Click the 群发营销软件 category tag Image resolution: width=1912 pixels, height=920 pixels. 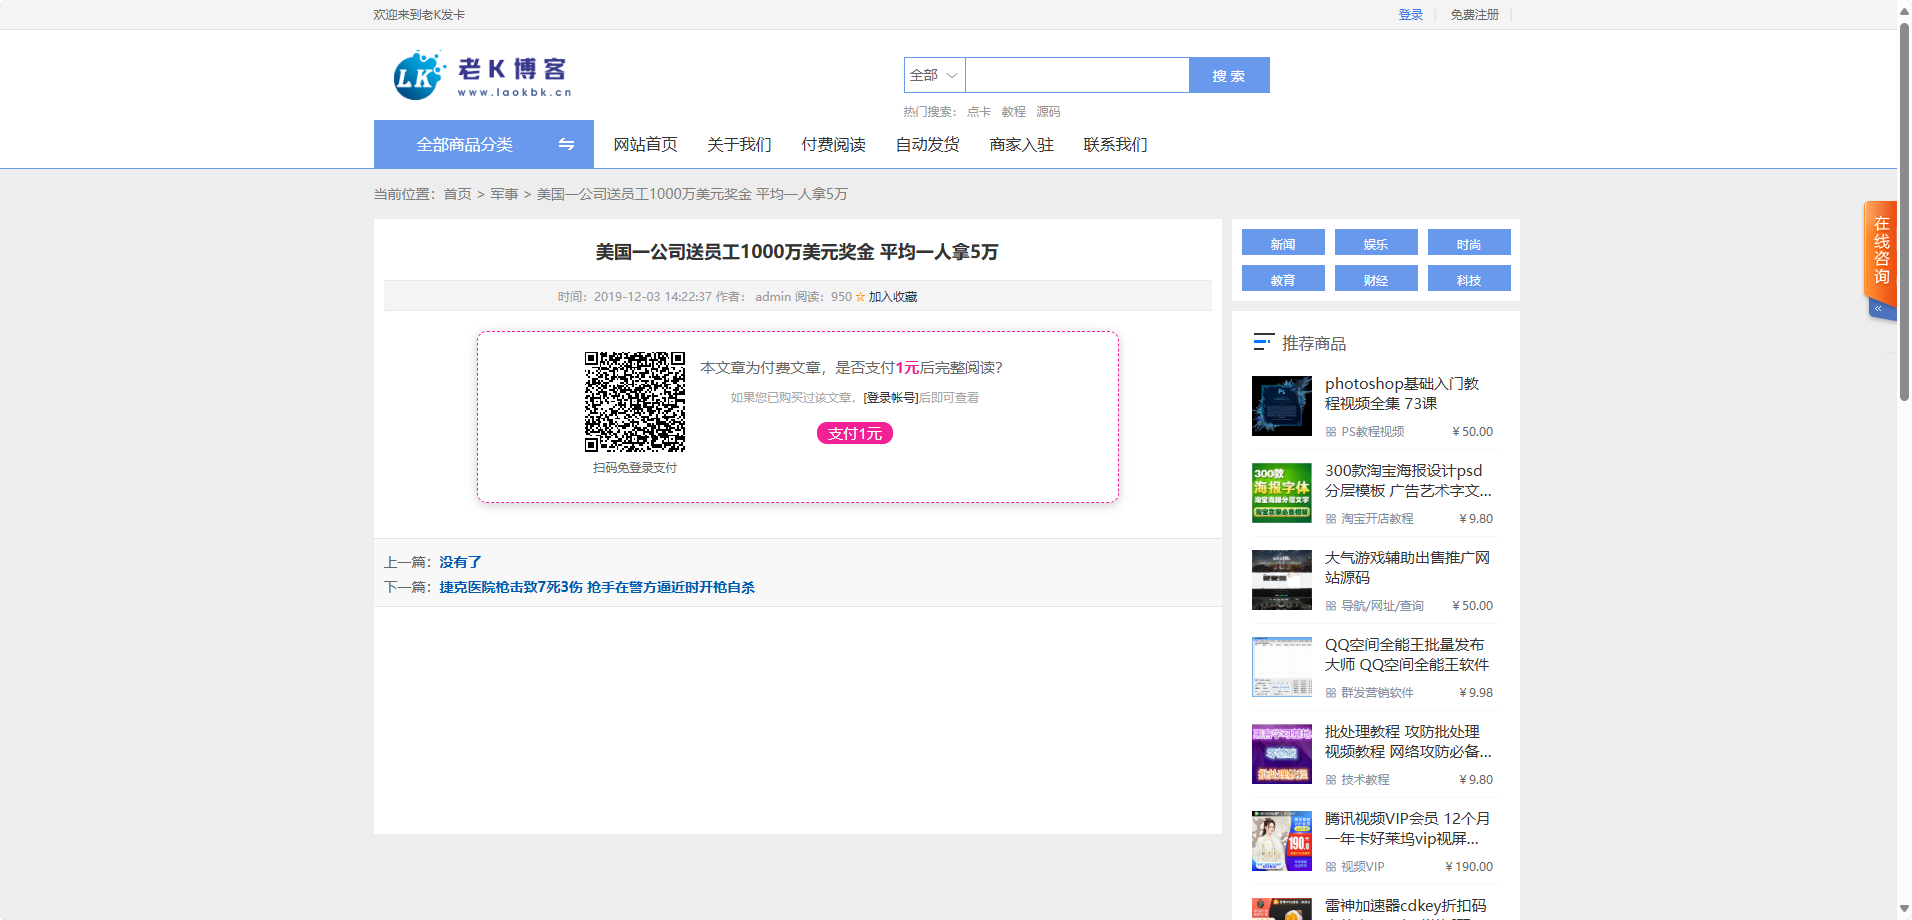(1377, 693)
